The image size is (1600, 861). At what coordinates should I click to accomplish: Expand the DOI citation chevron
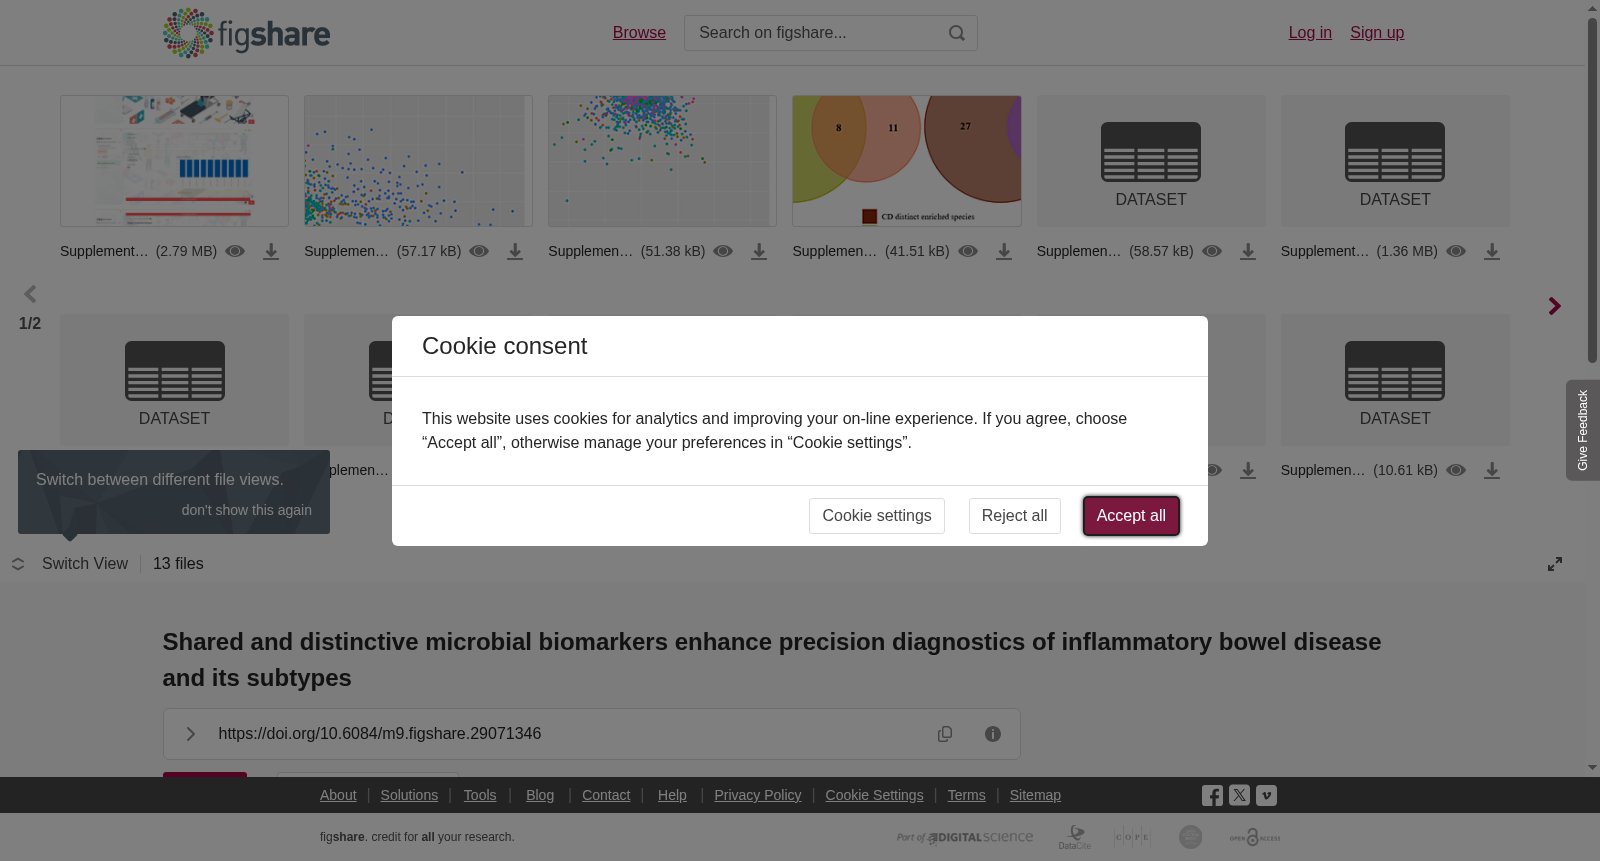[x=190, y=734]
